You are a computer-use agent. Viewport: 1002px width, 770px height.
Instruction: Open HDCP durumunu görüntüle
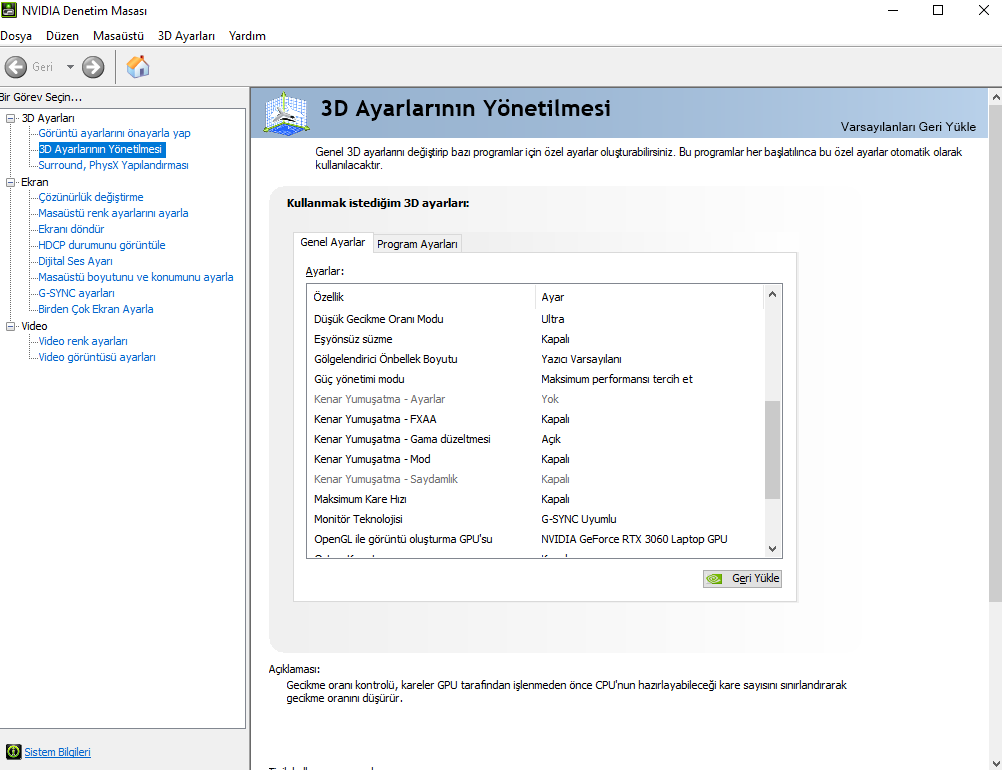pyautogui.click(x=102, y=245)
